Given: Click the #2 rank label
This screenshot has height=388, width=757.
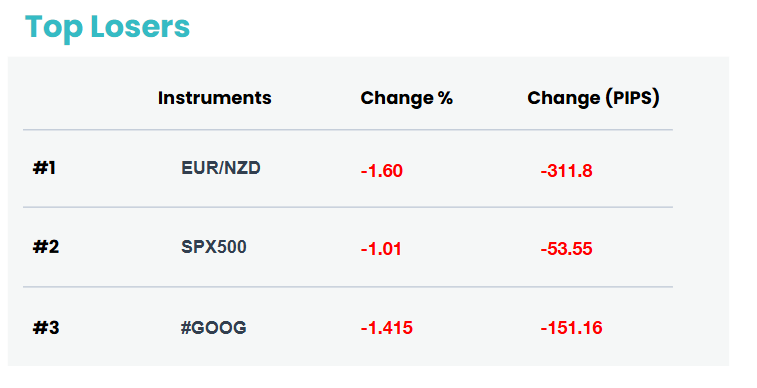Looking at the screenshot, I should [x=46, y=247].
